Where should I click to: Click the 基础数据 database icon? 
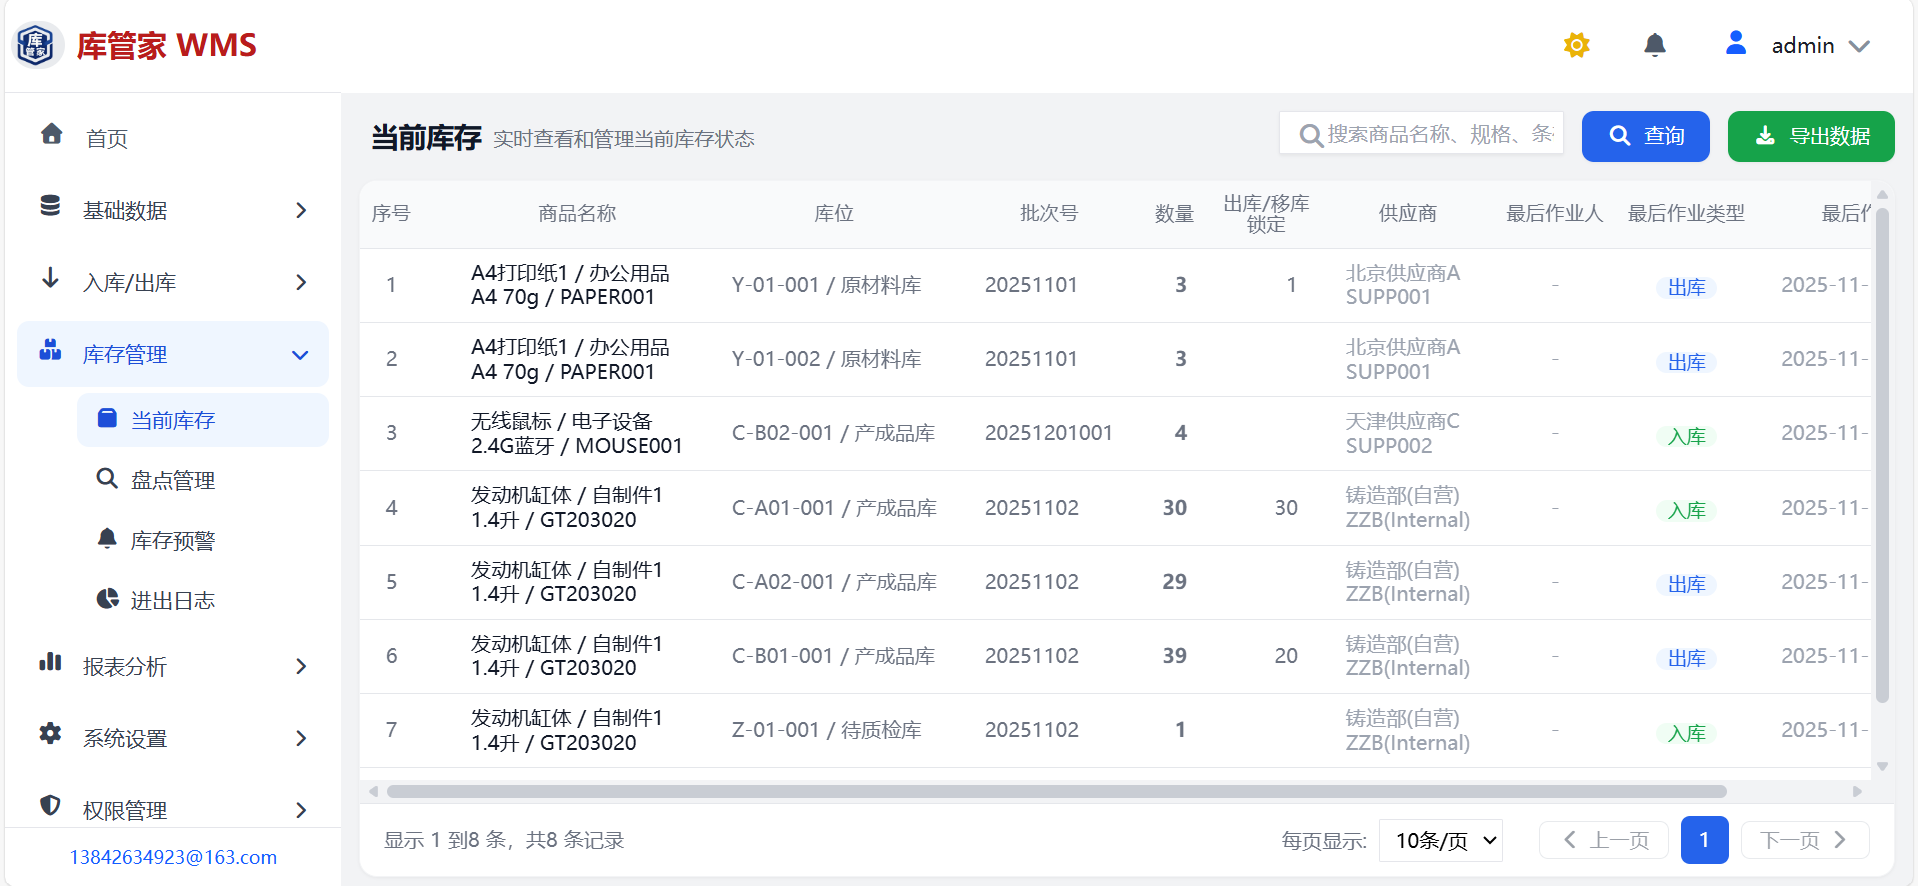50,206
